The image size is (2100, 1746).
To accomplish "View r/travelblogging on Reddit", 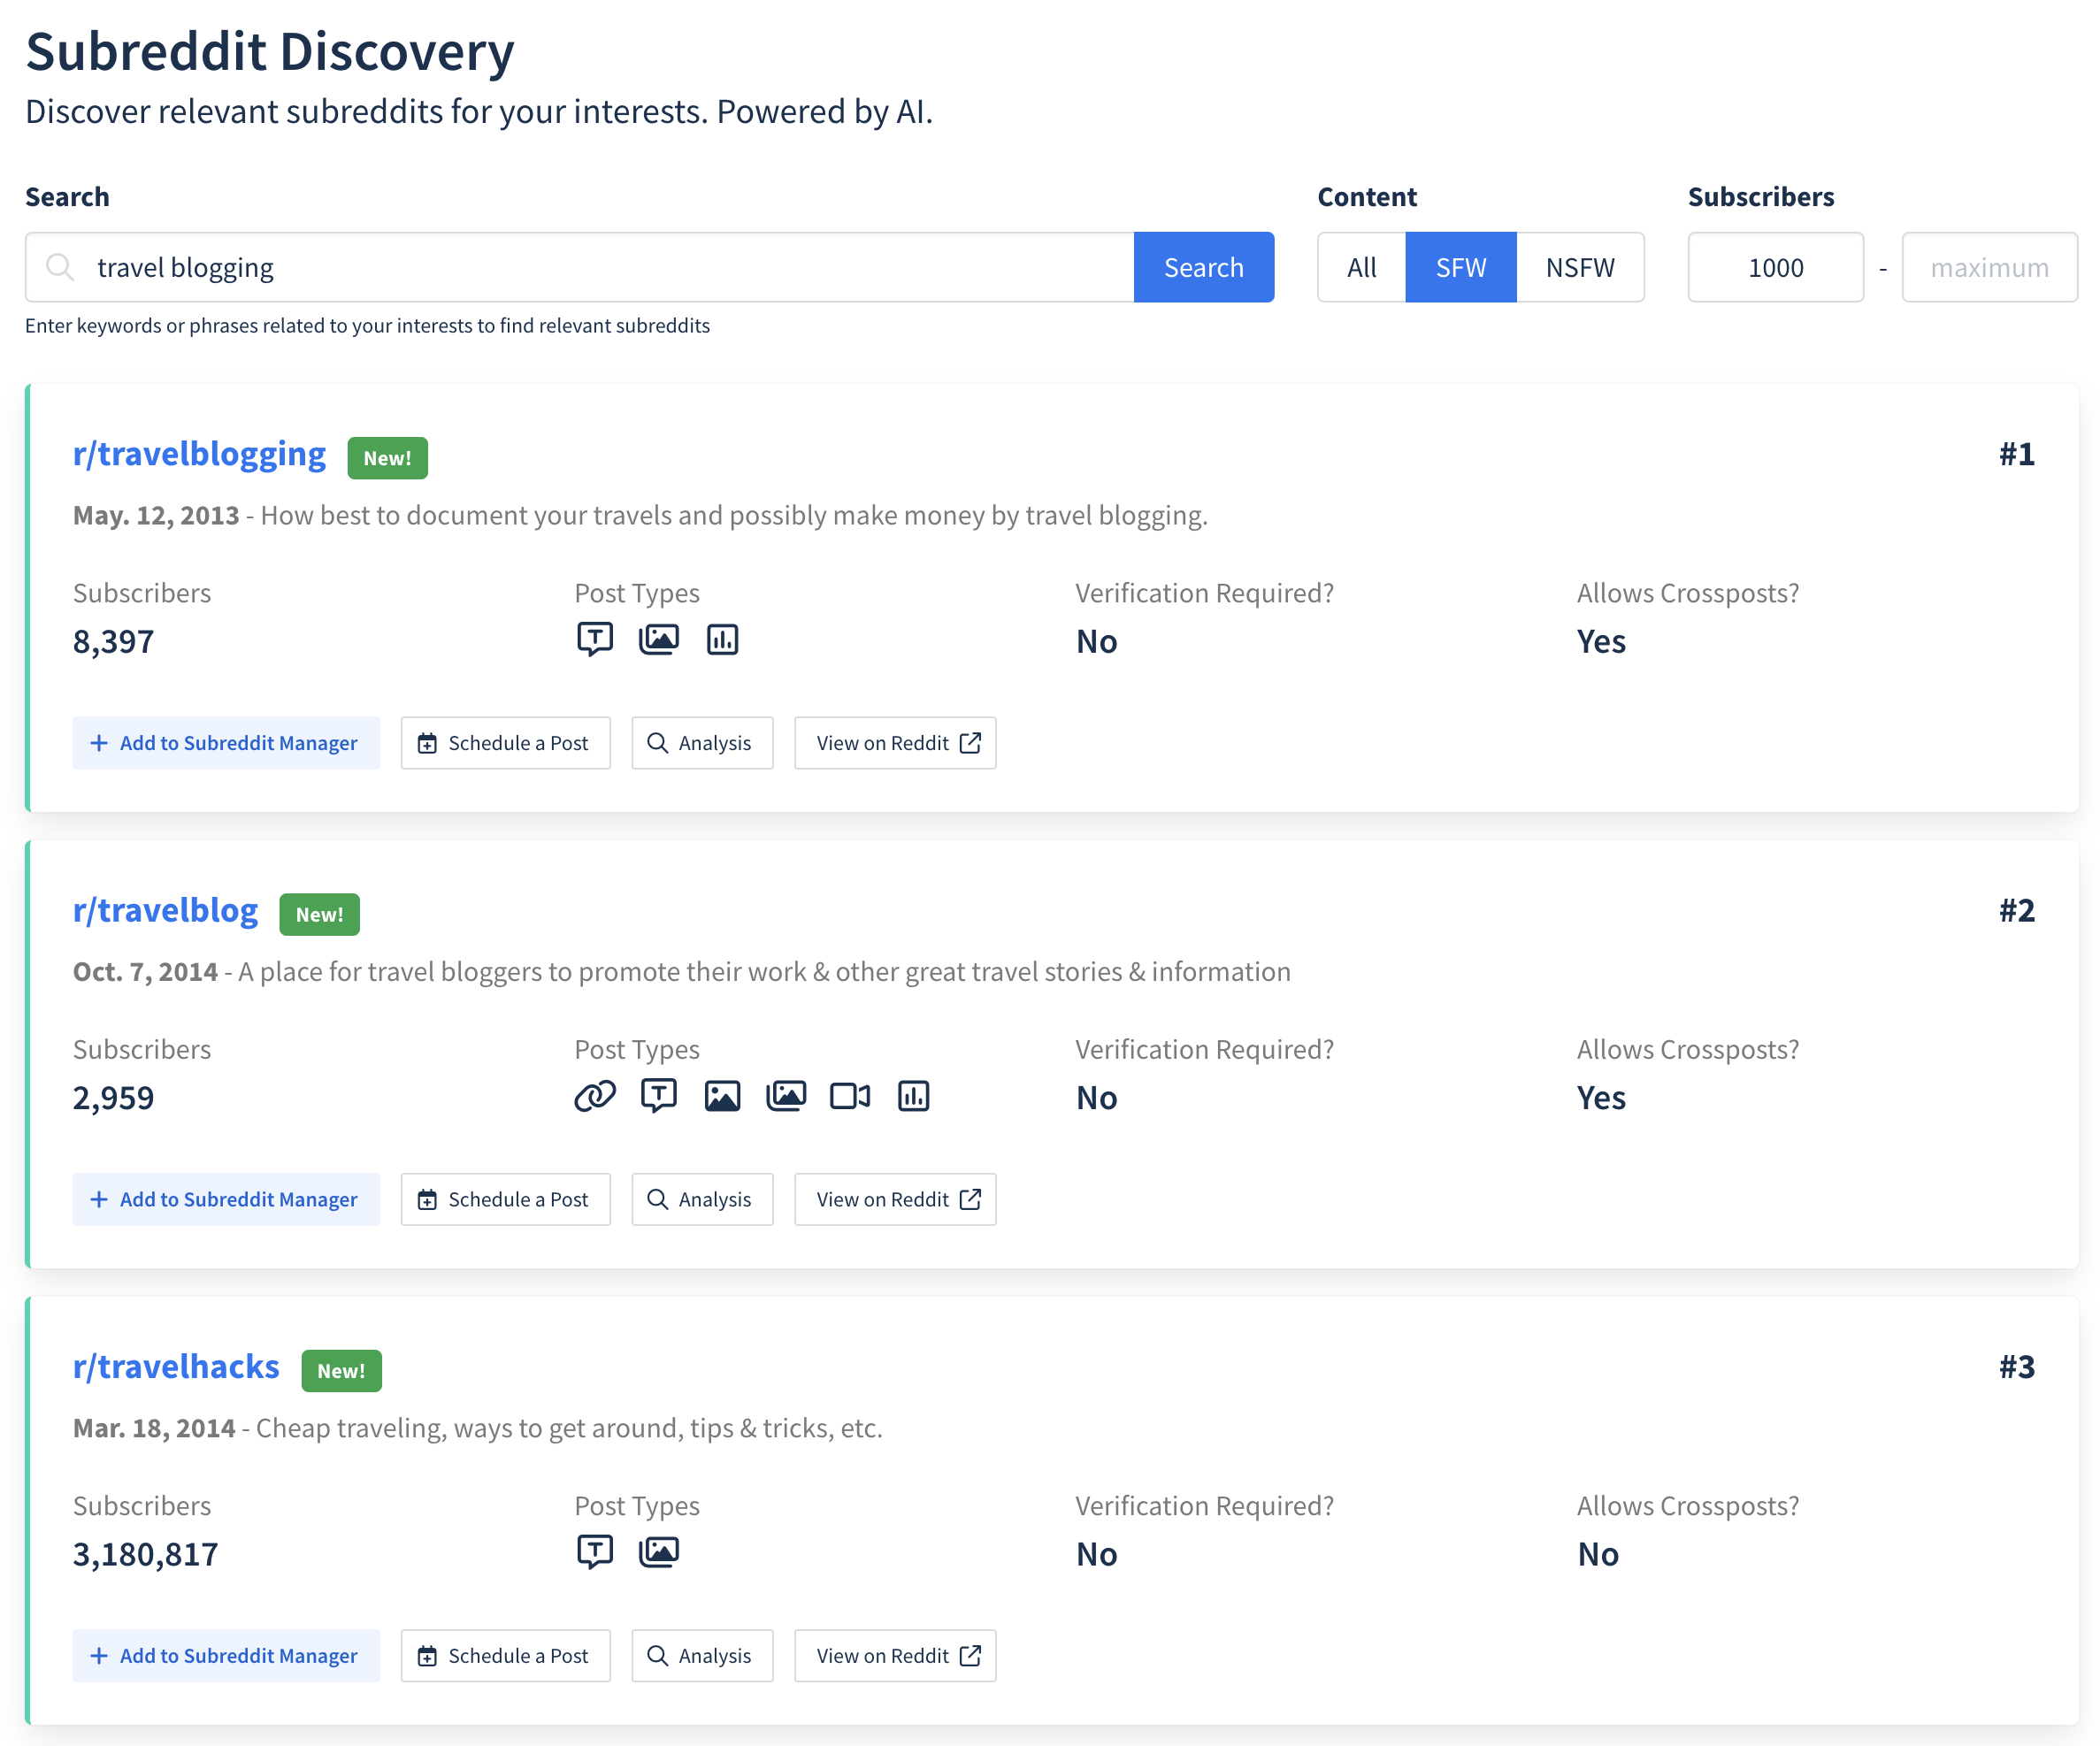I will point(895,743).
